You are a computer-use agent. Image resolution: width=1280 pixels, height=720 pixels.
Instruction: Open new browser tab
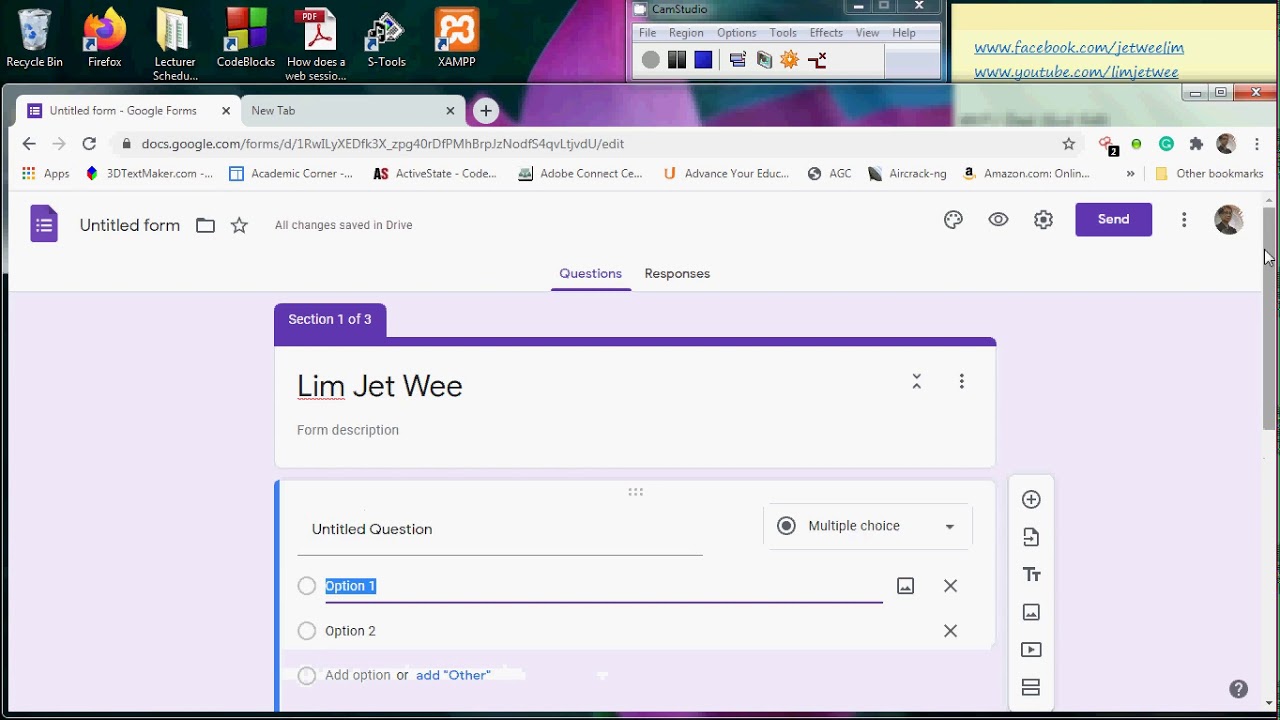pos(486,111)
